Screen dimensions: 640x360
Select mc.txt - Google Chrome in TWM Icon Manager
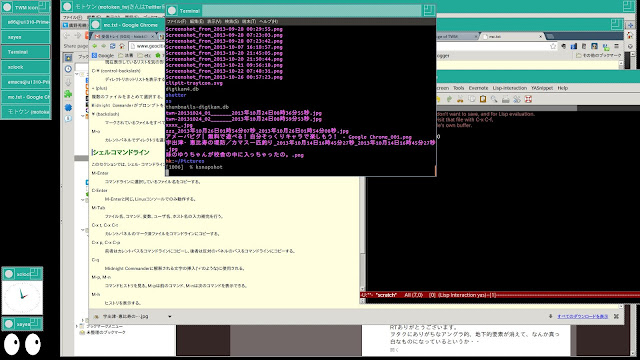26,97
